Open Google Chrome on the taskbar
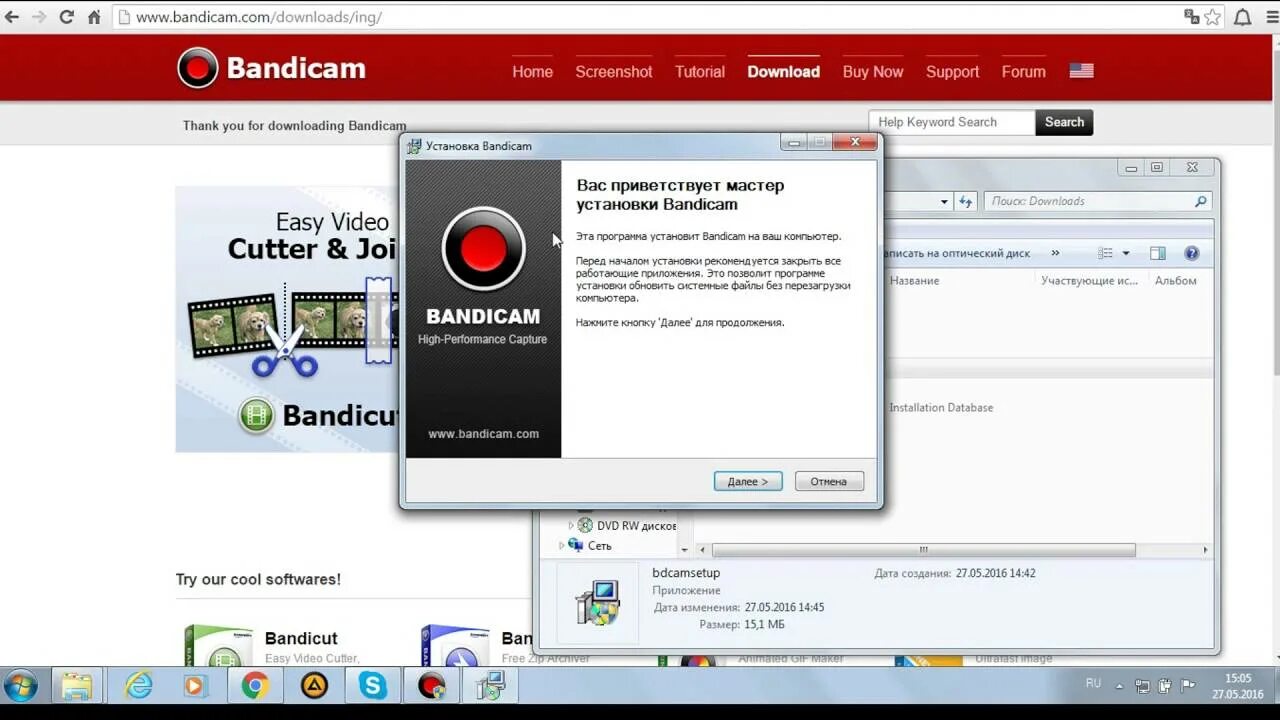The image size is (1280, 720). pos(254,687)
